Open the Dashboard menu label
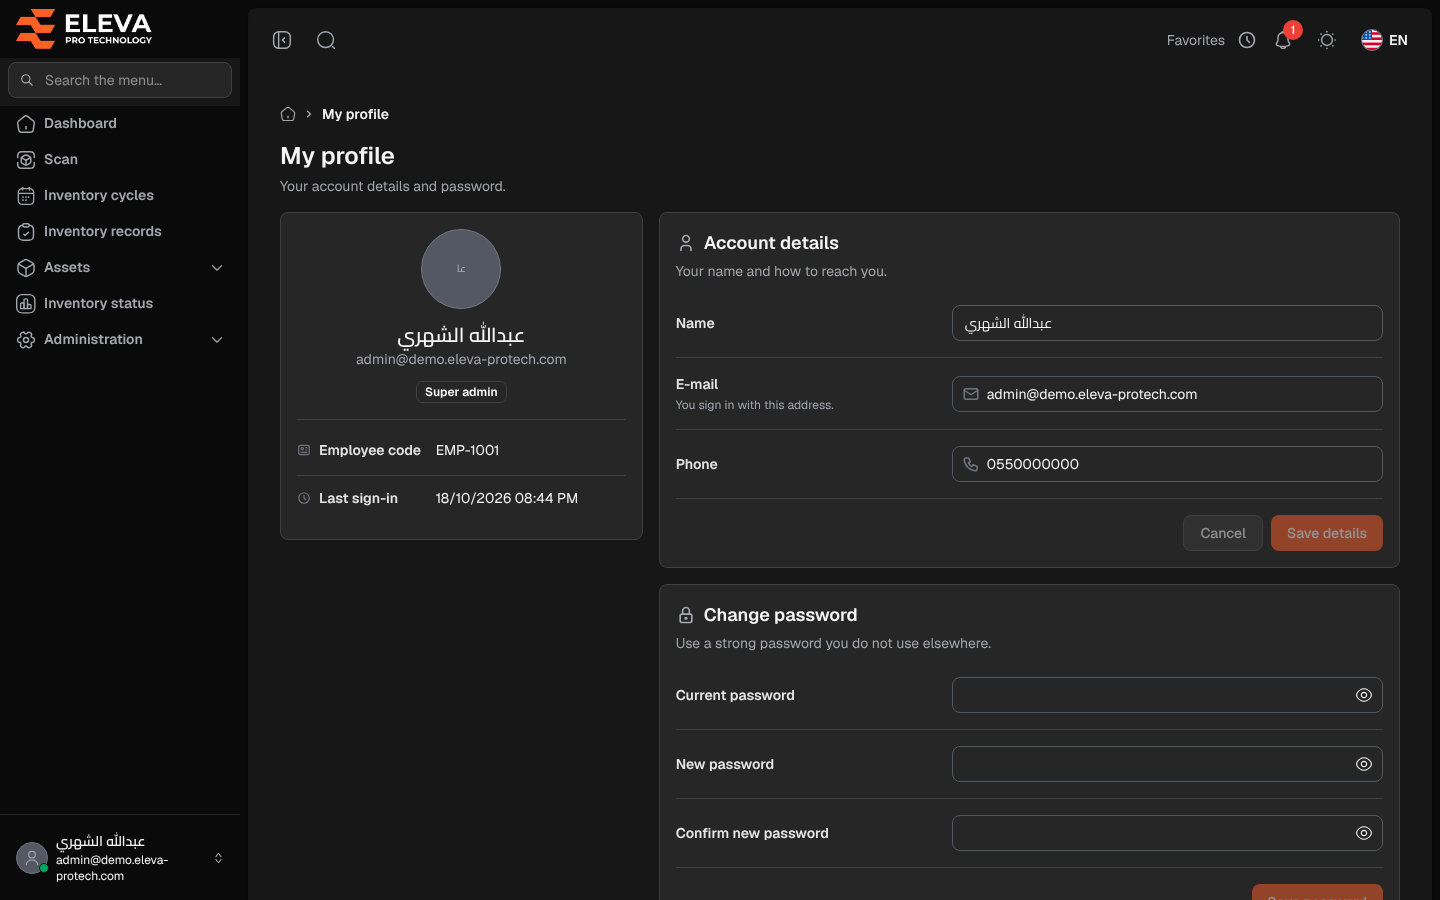 point(80,123)
